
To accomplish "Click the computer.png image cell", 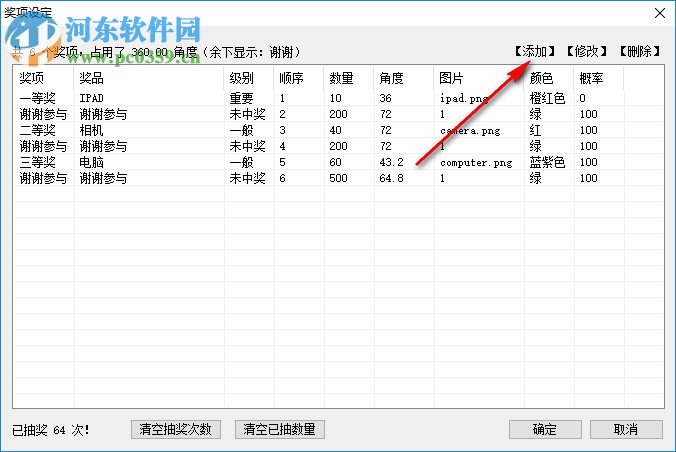I will pyautogui.click(x=476, y=163).
